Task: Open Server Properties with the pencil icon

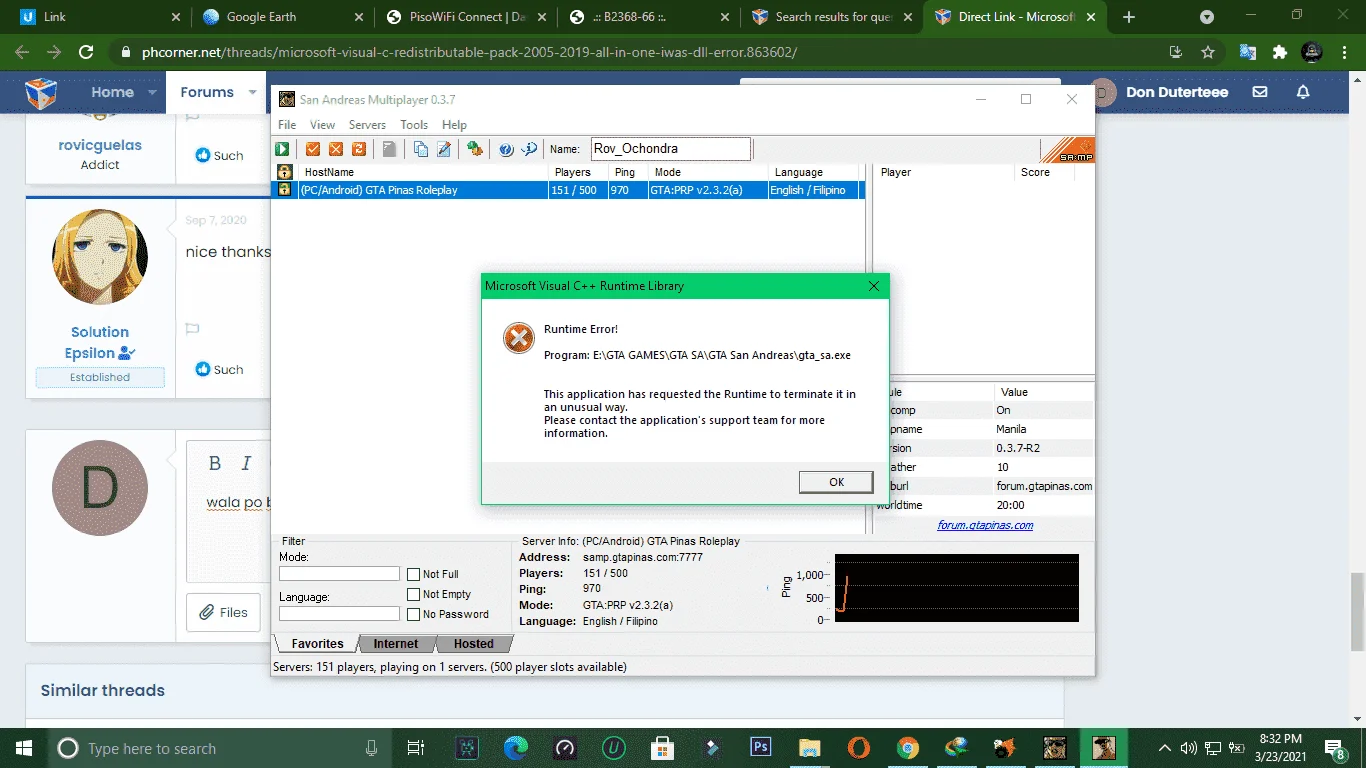Action: (444, 149)
